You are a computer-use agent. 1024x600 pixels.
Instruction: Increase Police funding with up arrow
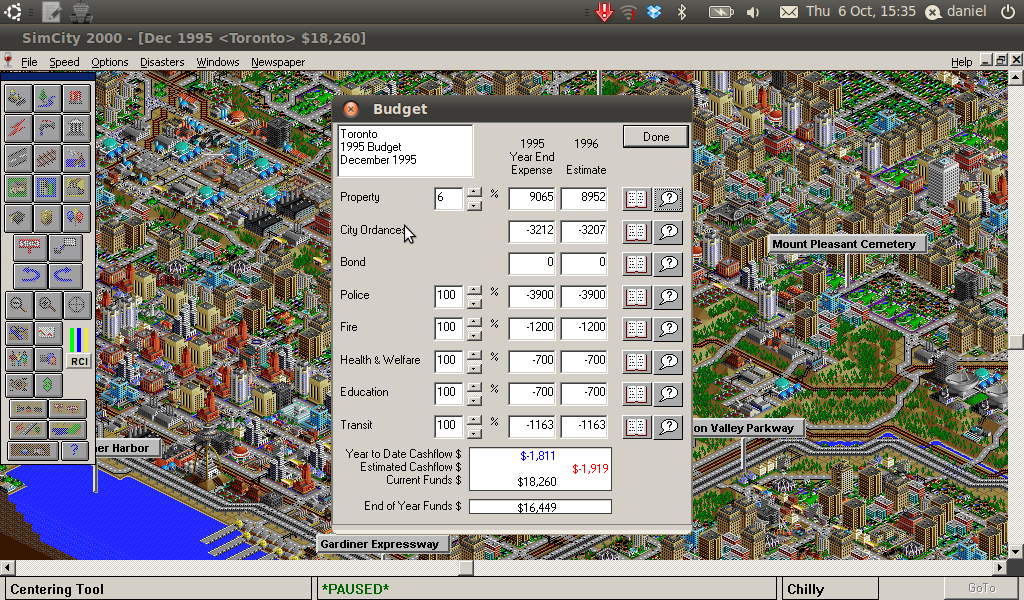[x=475, y=290]
